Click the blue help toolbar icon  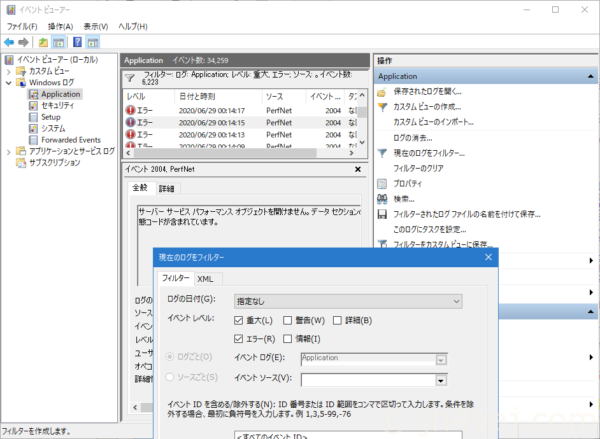[x=76, y=42]
